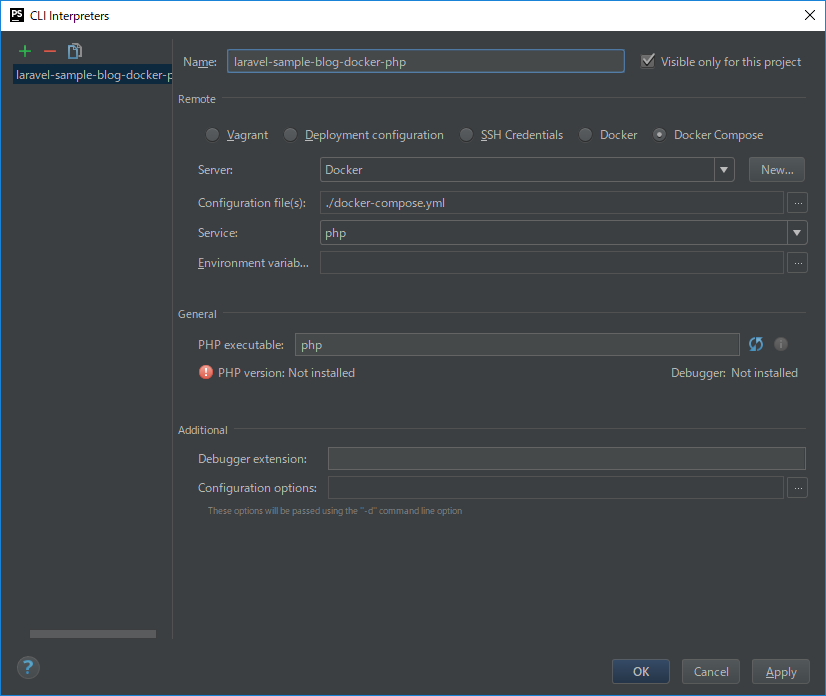Click the Configuration options field
Screen dimensions: 826x696
pyautogui.click(x=556, y=488)
